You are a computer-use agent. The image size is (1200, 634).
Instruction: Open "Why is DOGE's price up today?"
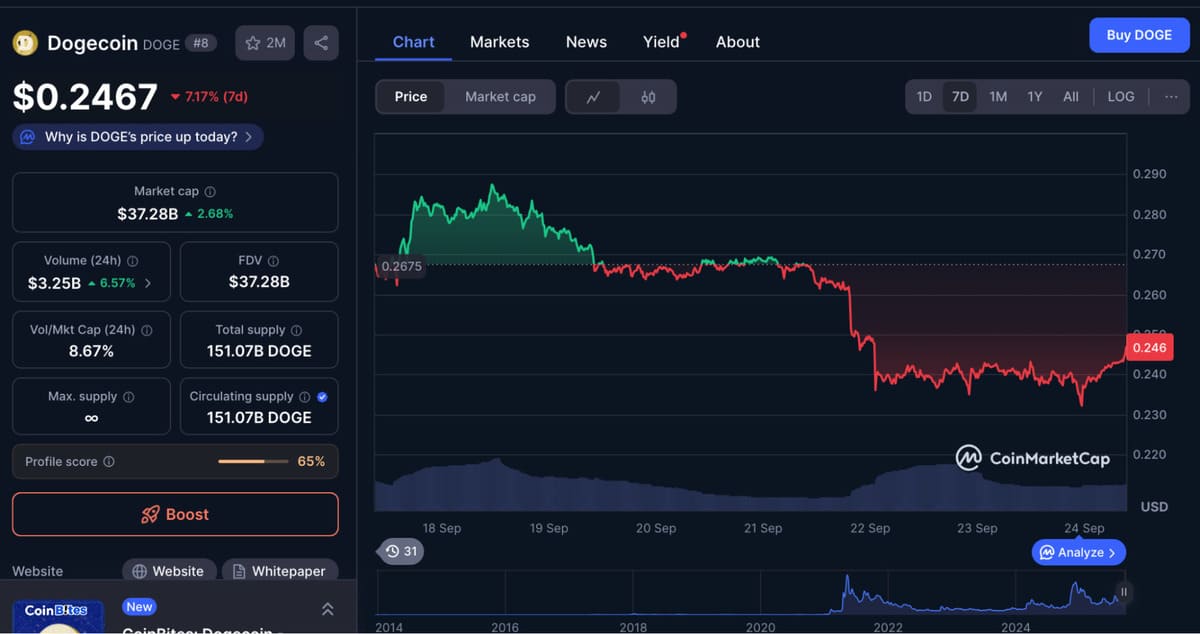(138, 136)
